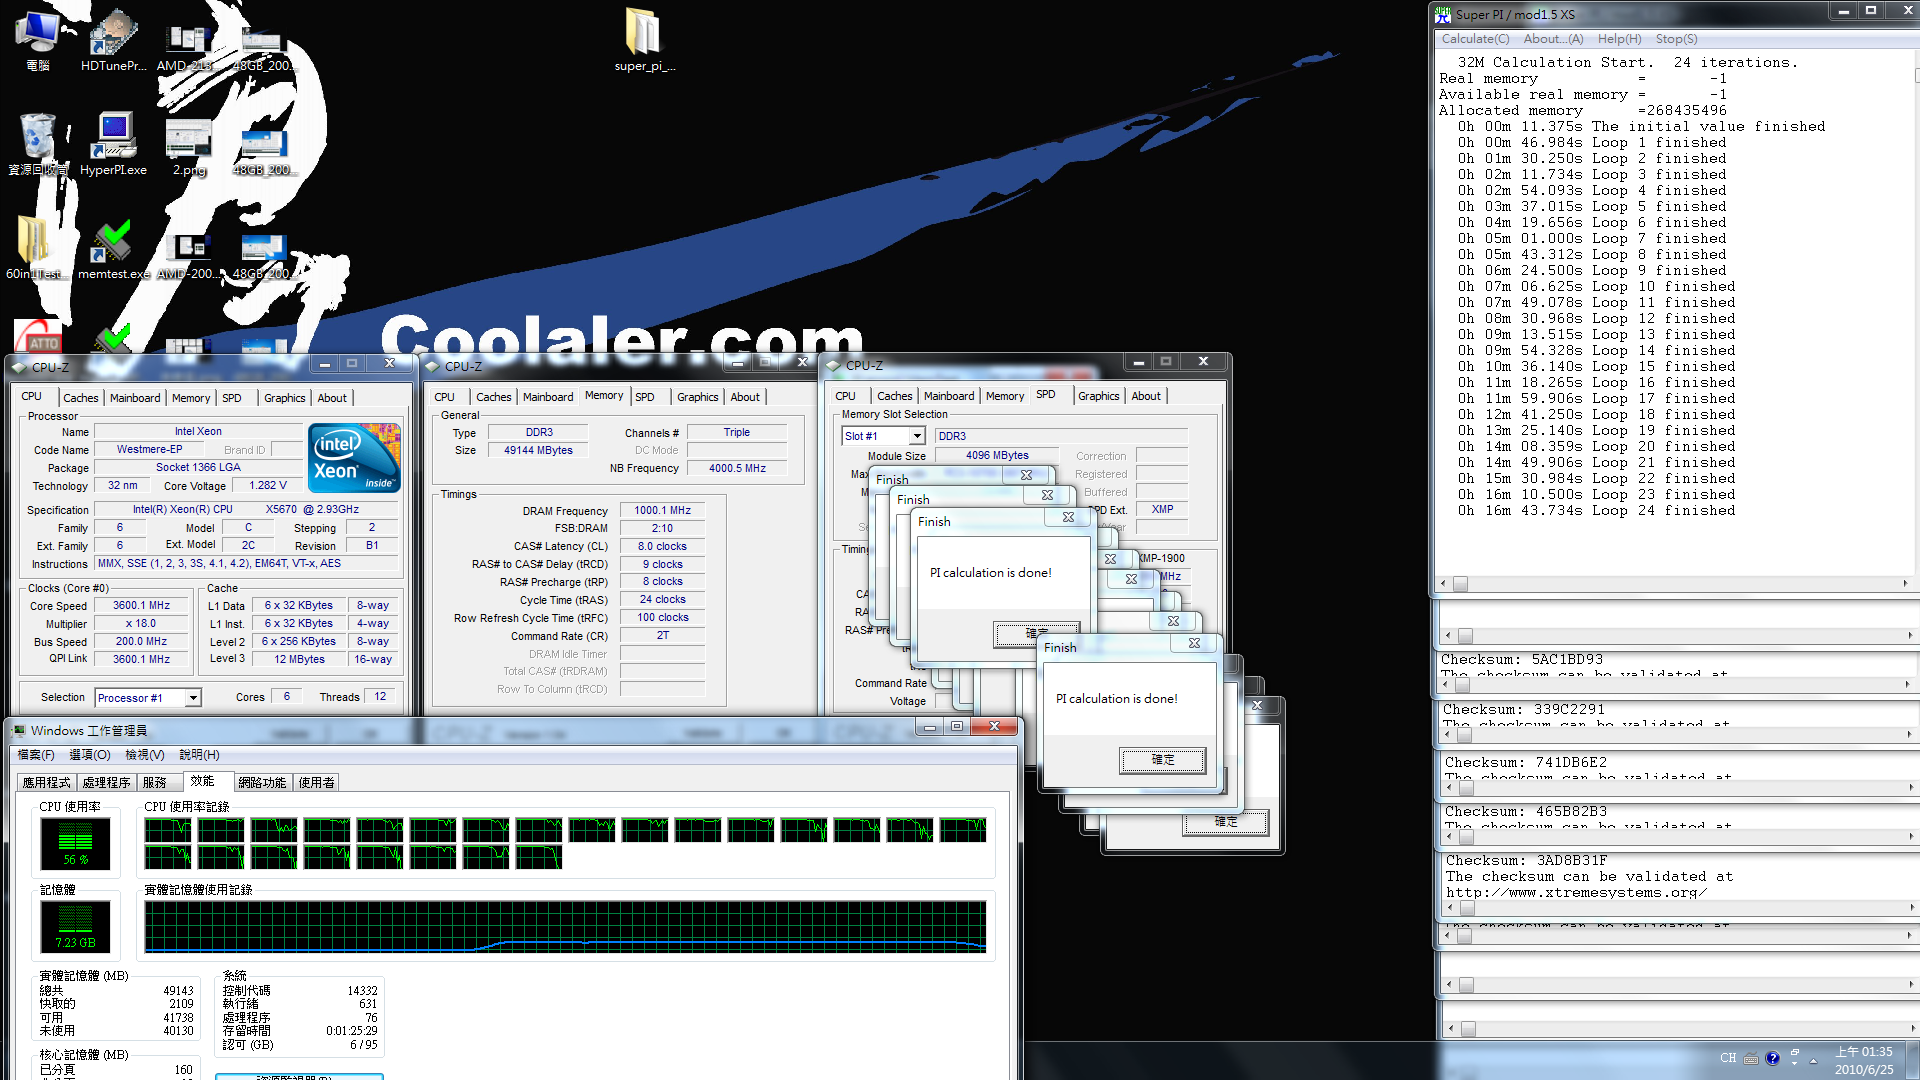The image size is (1920, 1080).
Task: Close the PI calculation dialog over SPD tab
Action: point(1068,518)
